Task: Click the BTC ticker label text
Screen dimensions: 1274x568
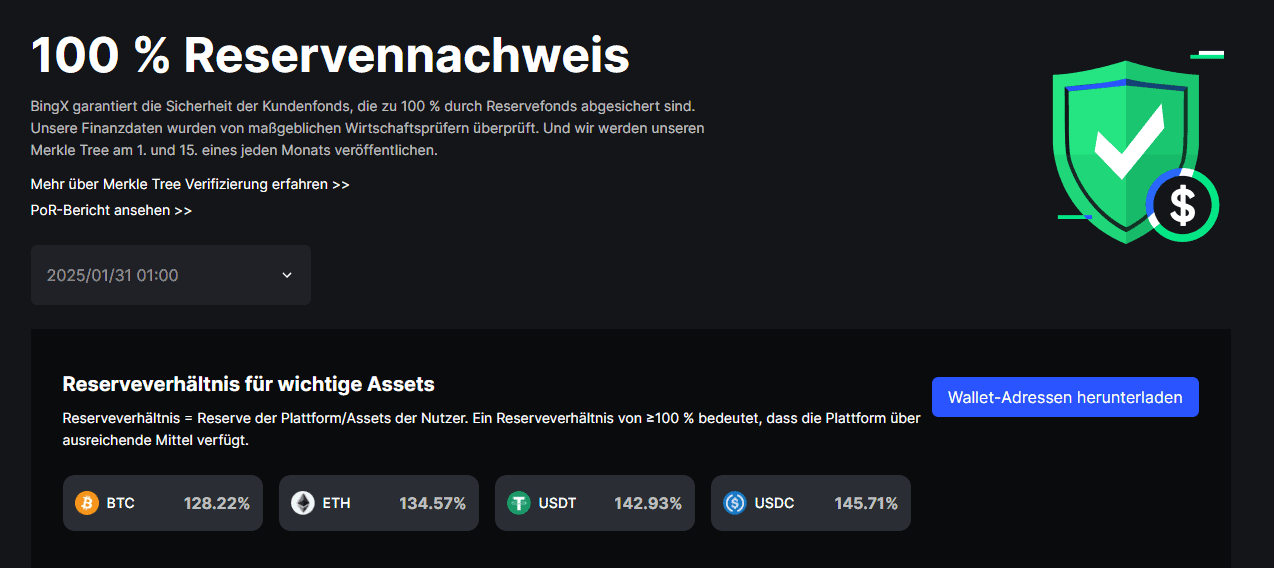Action: 120,503
